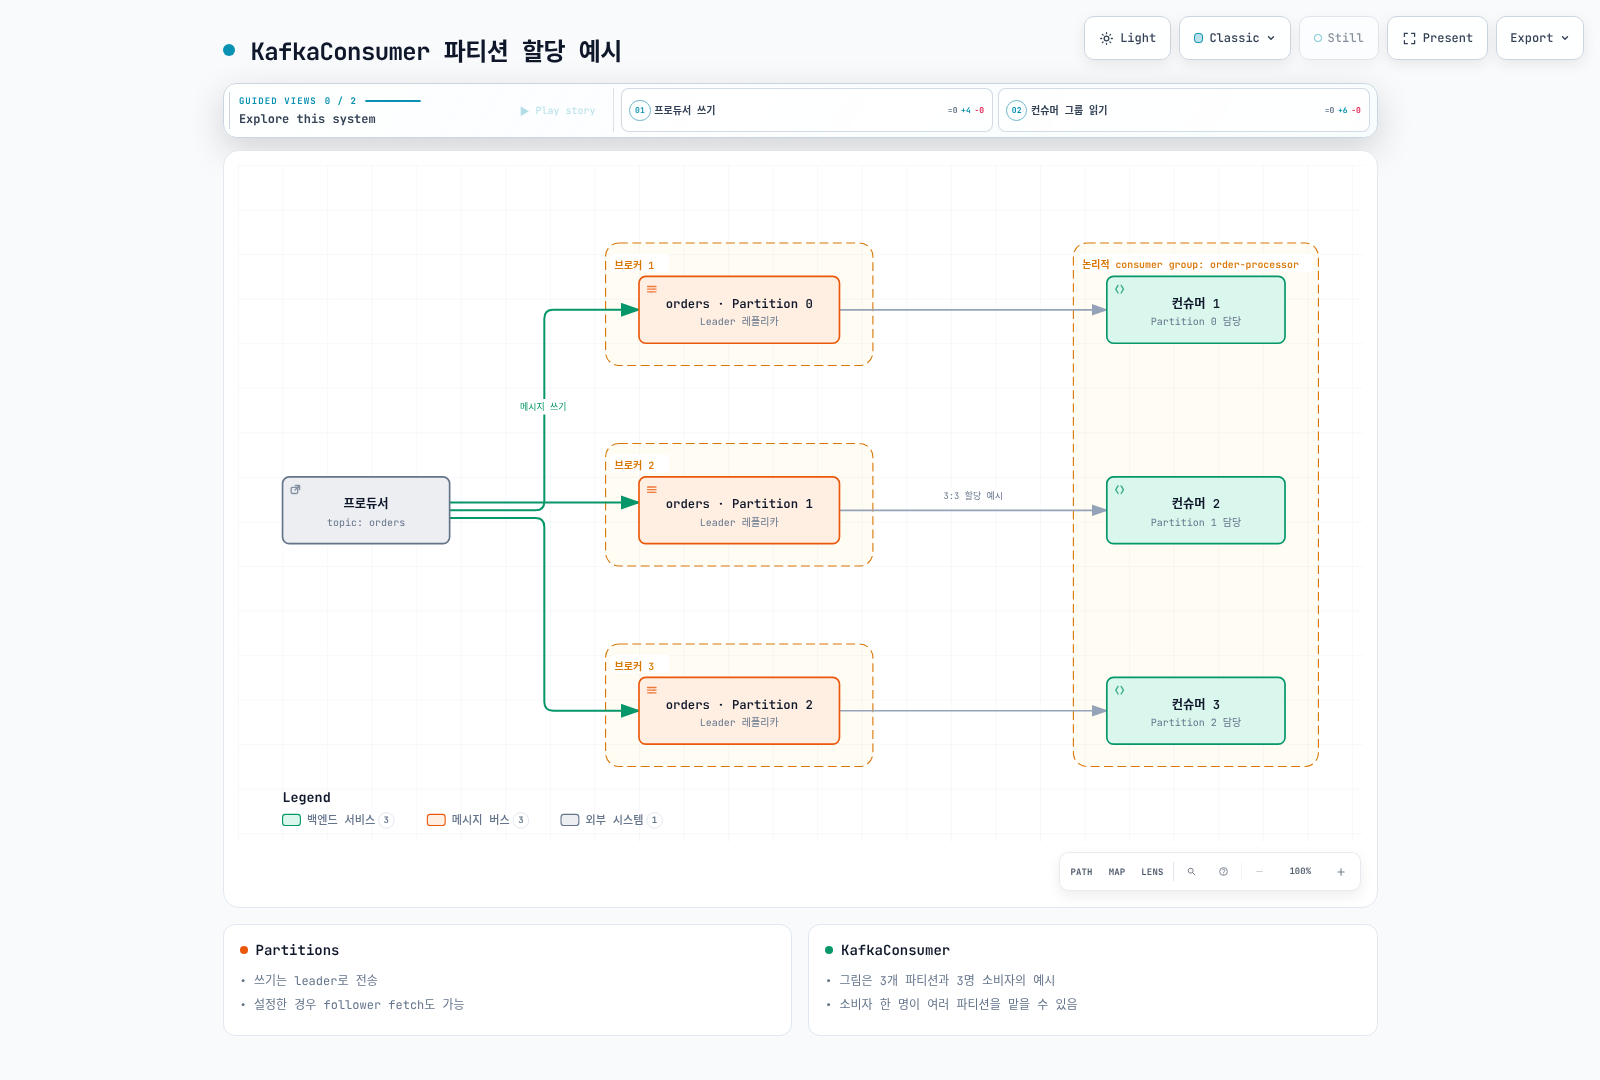Select the 컨슈머 1 node
Image resolution: width=1600 pixels, height=1080 pixels.
1196,310
